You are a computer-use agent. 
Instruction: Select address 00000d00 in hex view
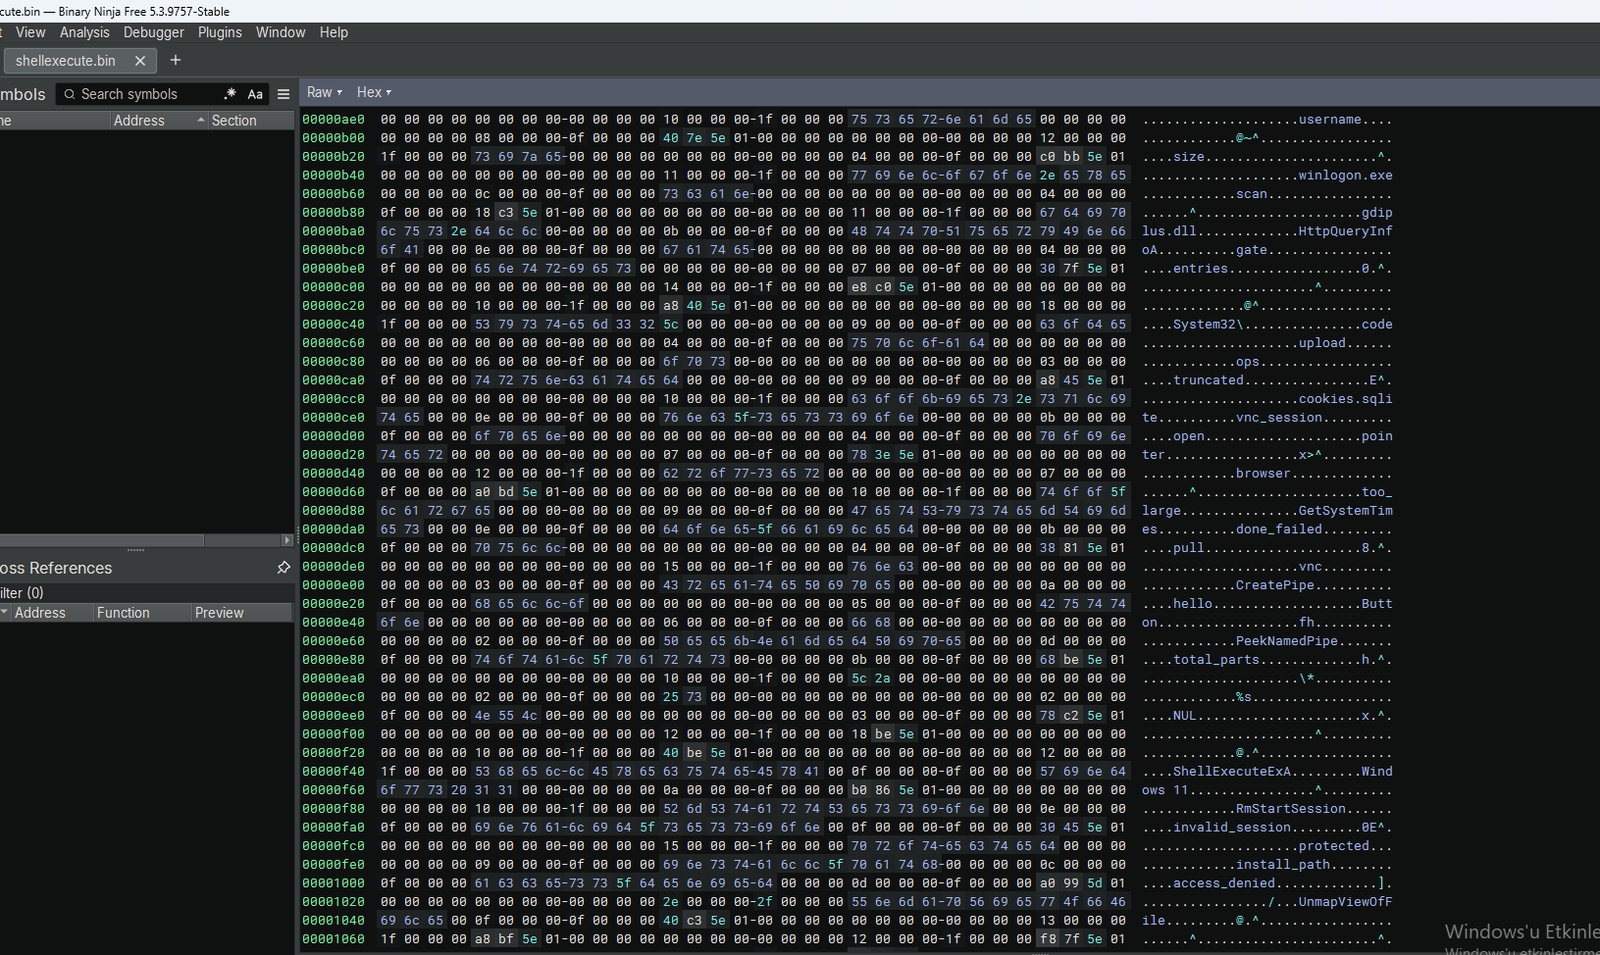click(x=334, y=436)
